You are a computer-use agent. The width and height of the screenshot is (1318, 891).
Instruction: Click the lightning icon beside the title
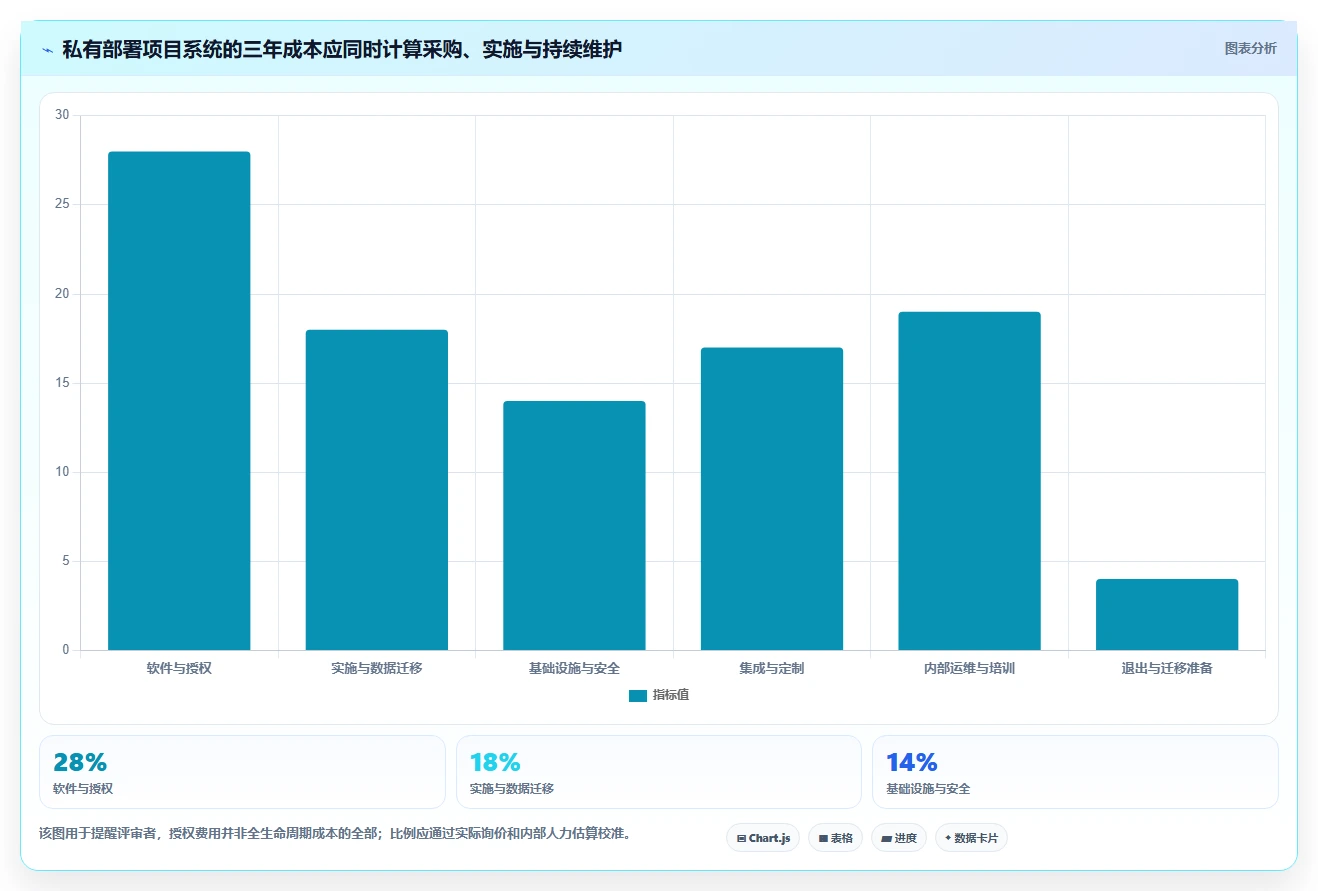(47, 49)
